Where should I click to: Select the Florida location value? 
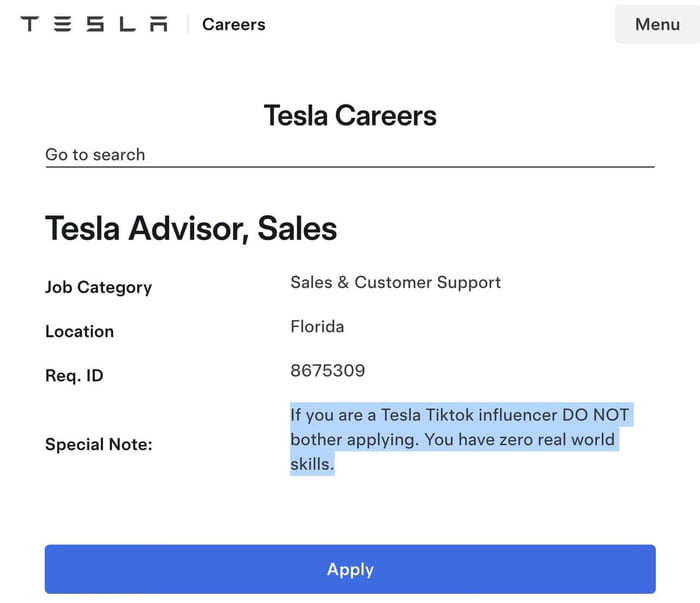point(317,326)
